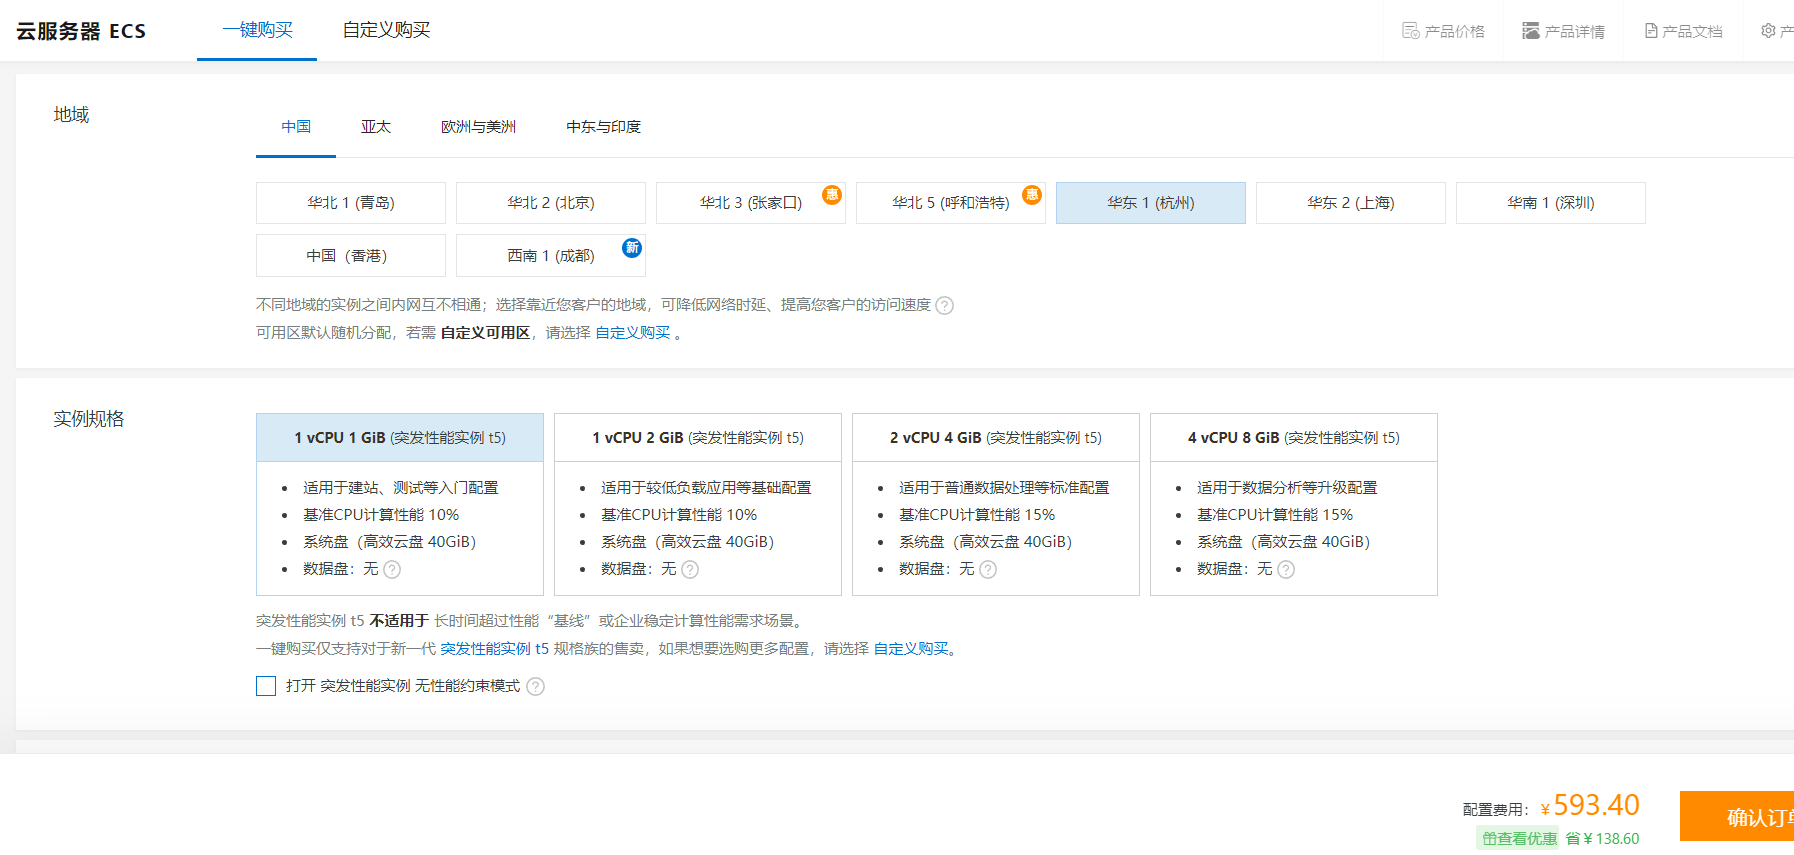Switch to the 一键购买 tab
This screenshot has width=1794, height=855.
click(257, 30)
